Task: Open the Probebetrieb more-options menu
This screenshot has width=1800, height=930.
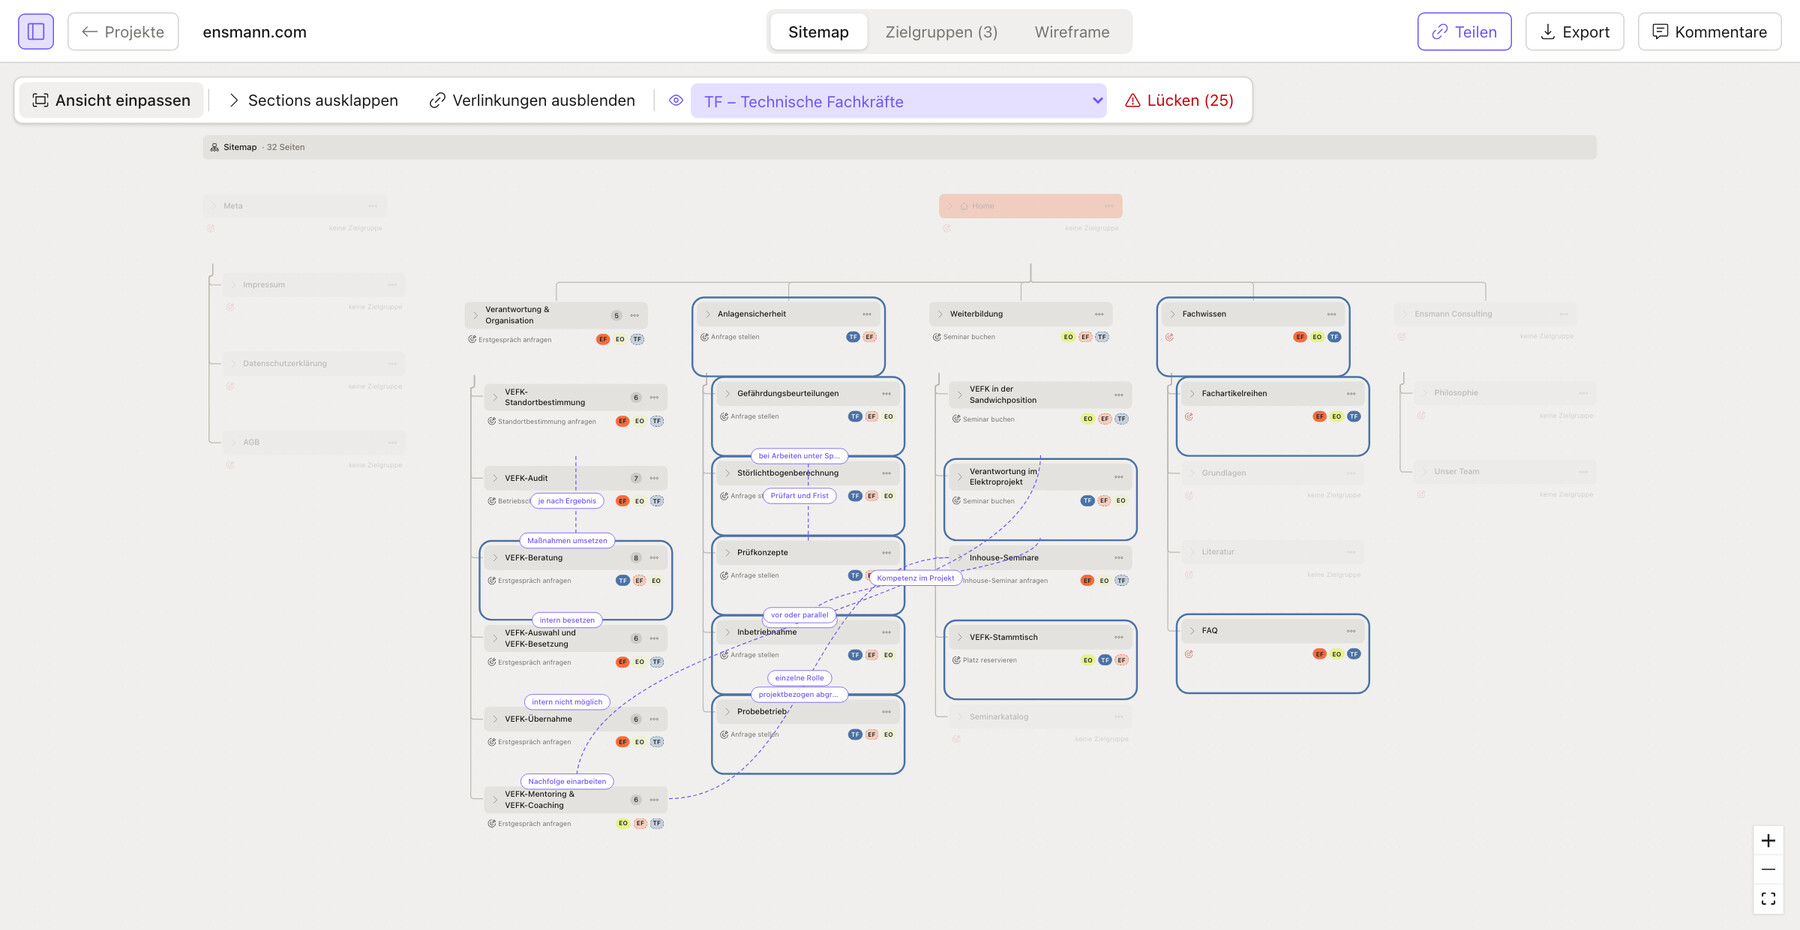Action: (886, 712)
